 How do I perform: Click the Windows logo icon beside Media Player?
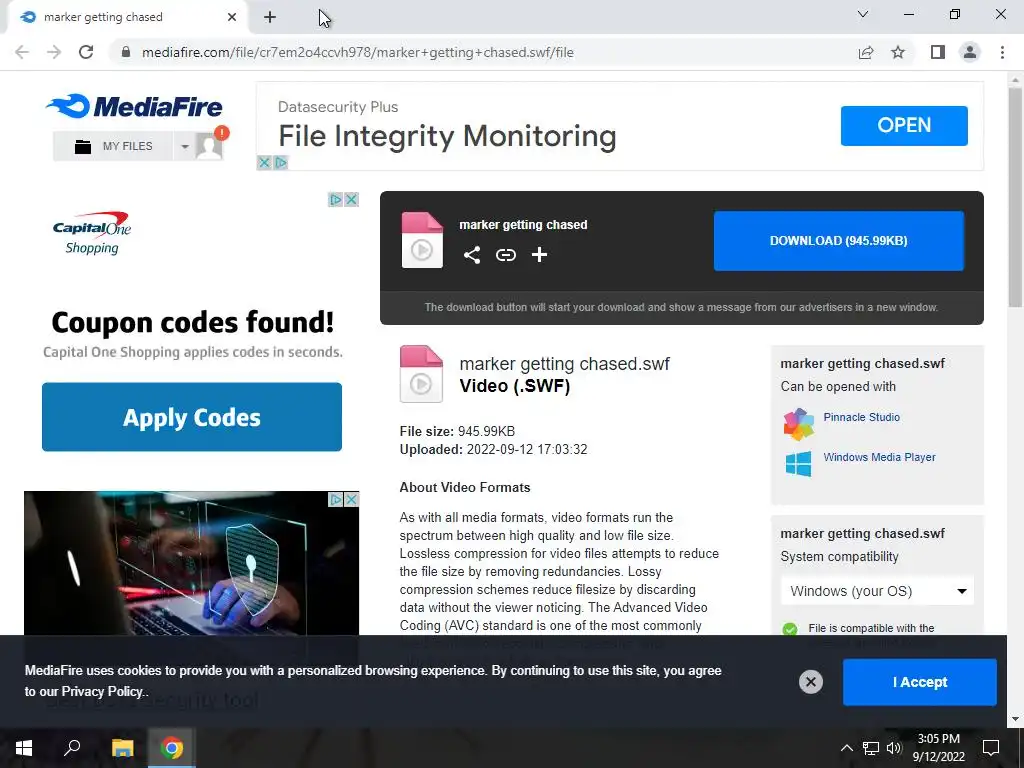click(x=798, y=464)
